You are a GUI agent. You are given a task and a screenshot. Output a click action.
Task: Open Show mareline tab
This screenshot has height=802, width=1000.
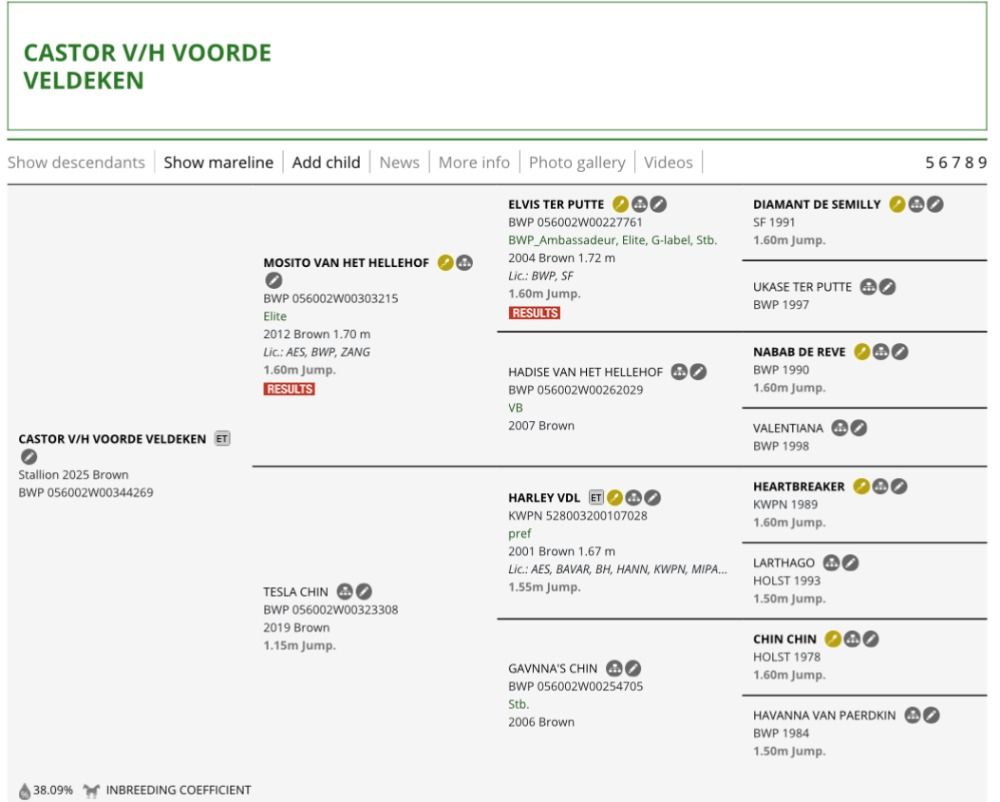(x=219, y=163)
